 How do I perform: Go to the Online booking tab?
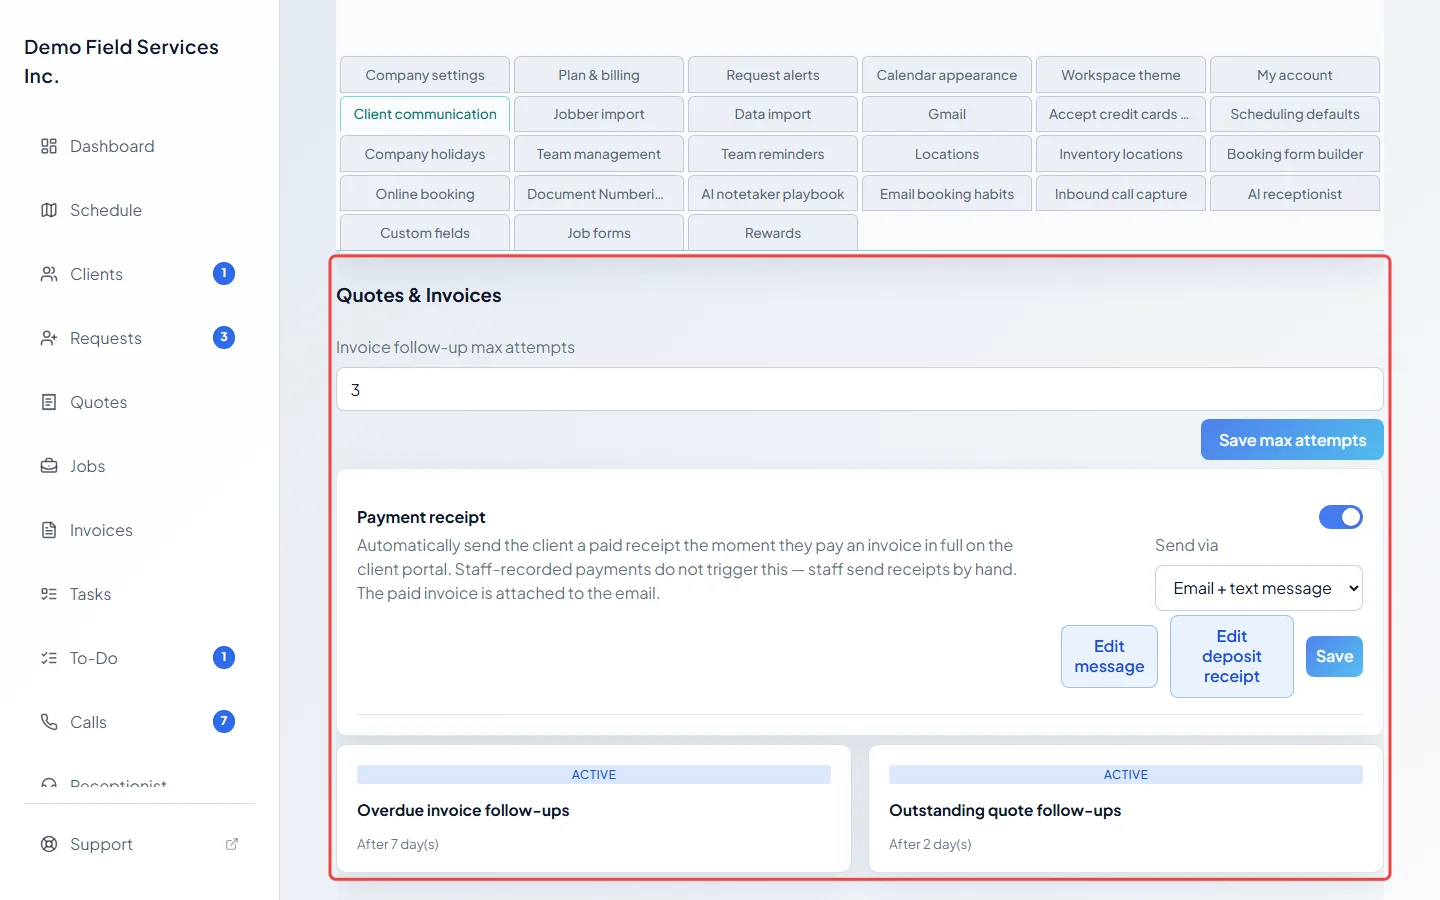click(x=425, y=194)
